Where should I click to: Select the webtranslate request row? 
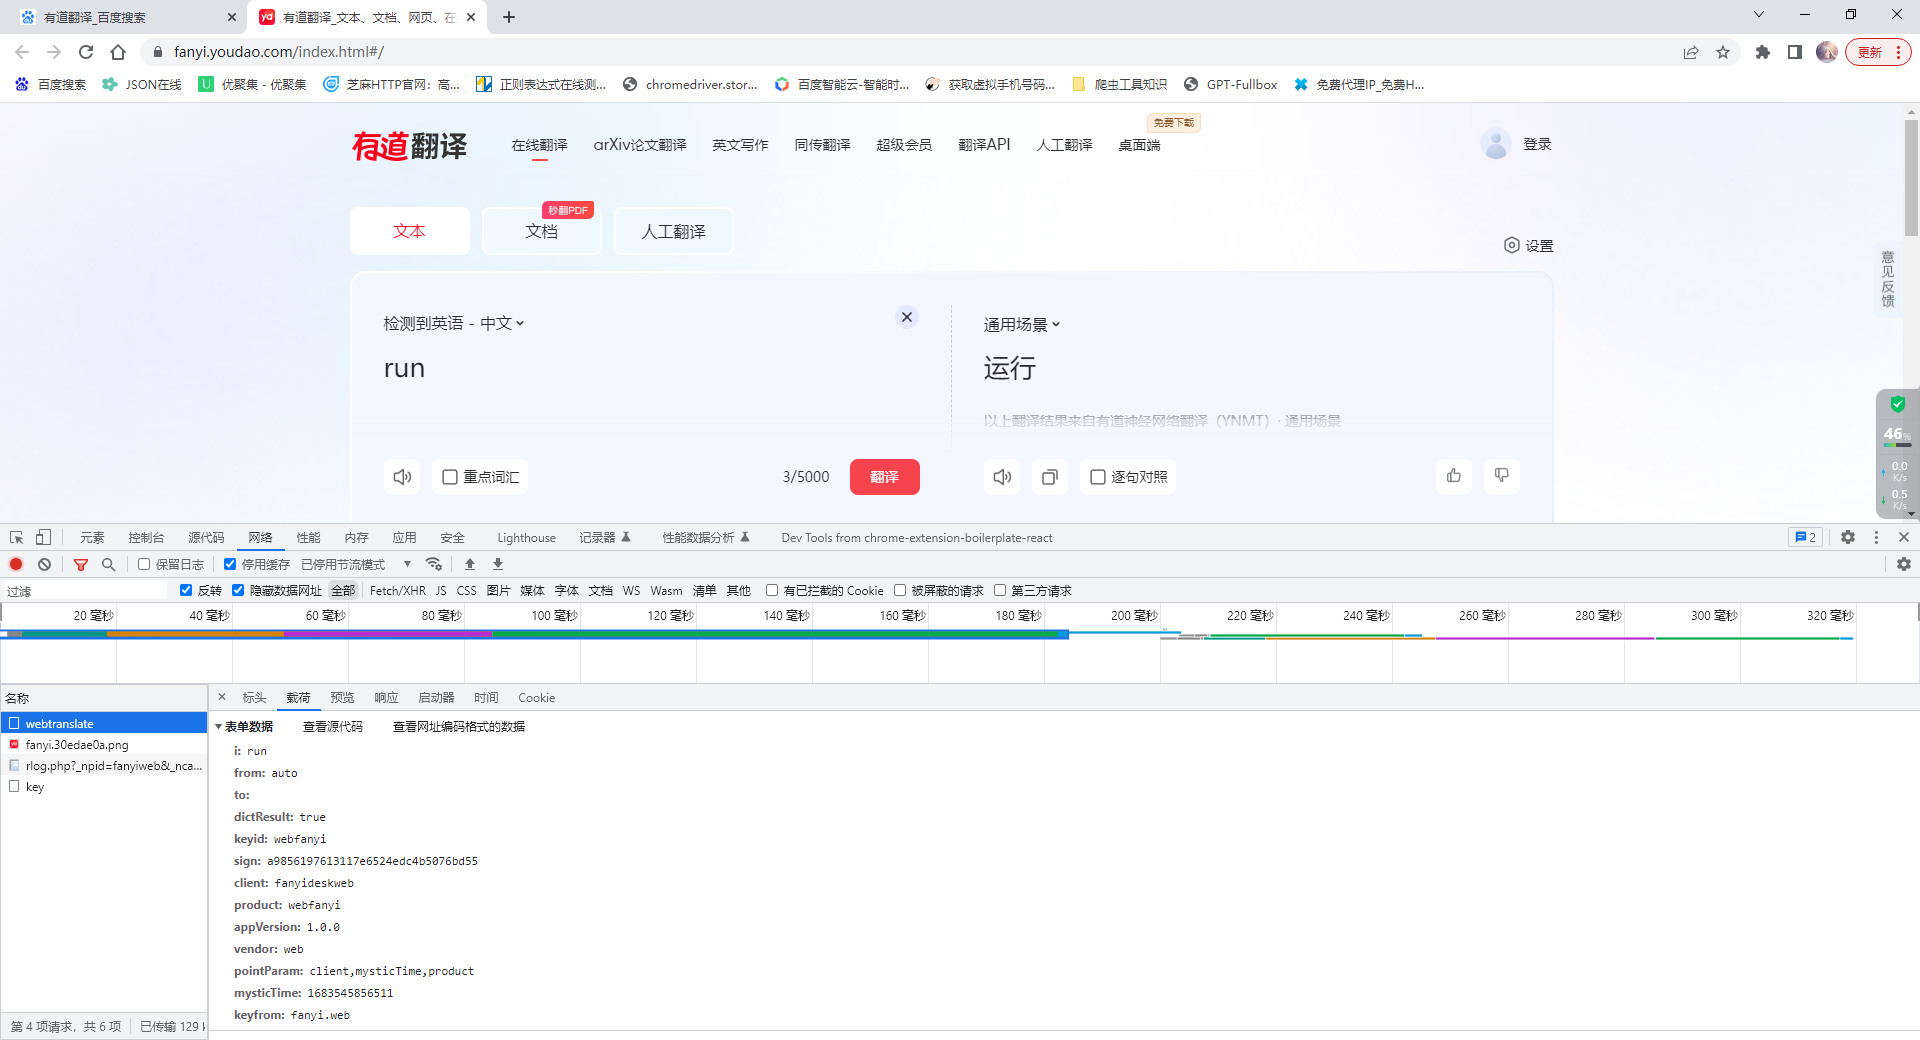104,723
